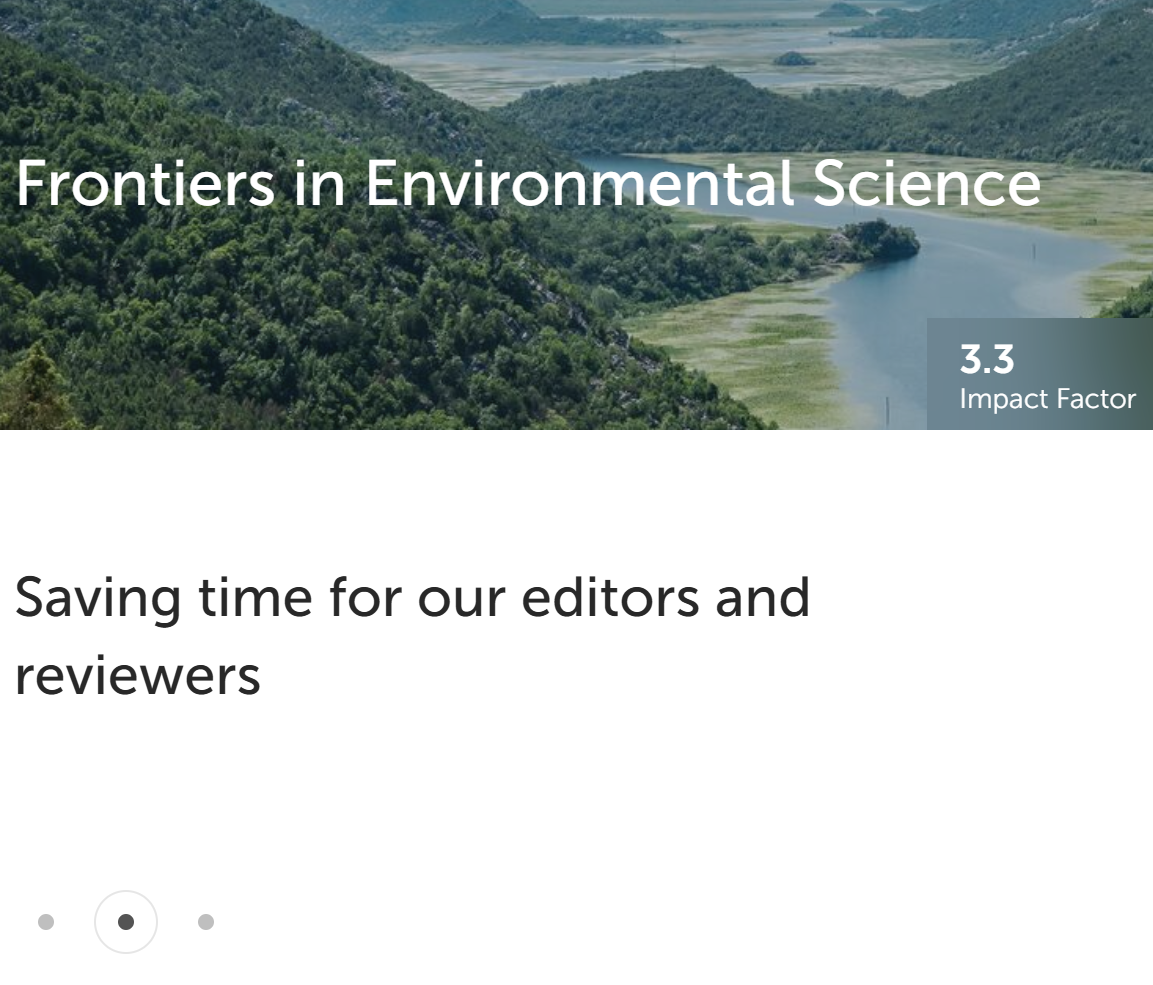Select the active middle carousel dot
The height and width of the screenshot is (985, 1153).
point(126,922)
